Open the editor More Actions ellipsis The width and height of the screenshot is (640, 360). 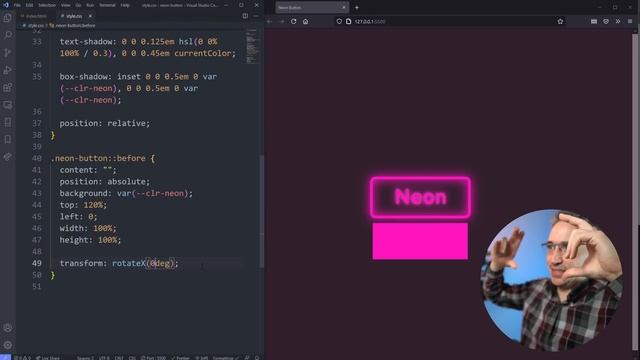(x=256, y=16)
